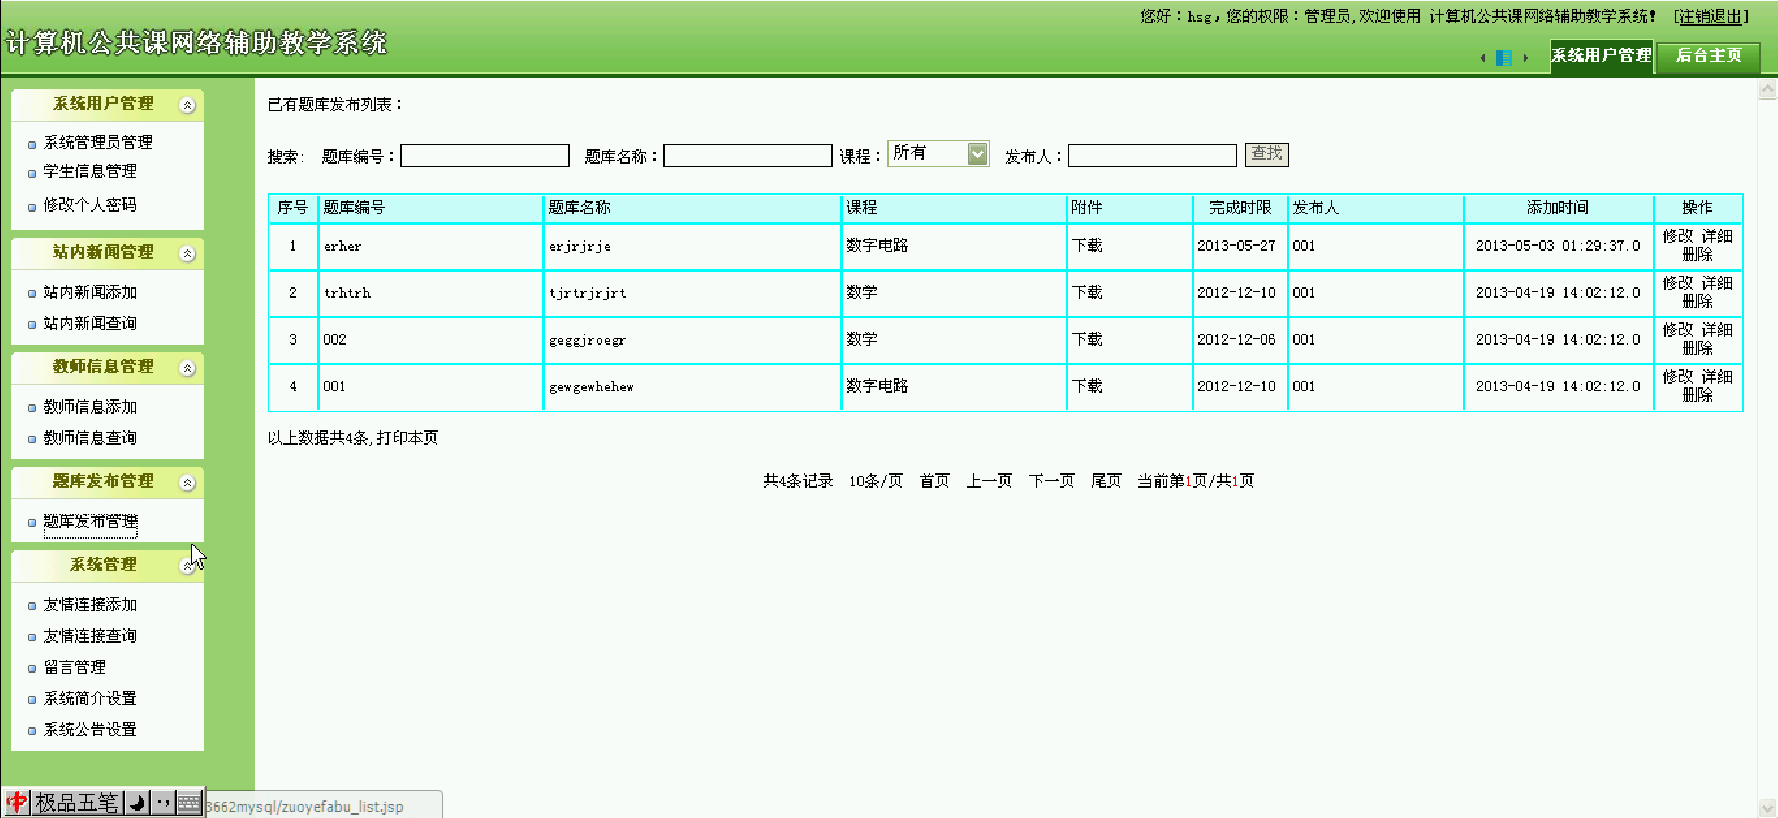Switch to the 系统用户管理 top tab
This screenshot has width=1778, height=818.
[x=1601, y=56]
